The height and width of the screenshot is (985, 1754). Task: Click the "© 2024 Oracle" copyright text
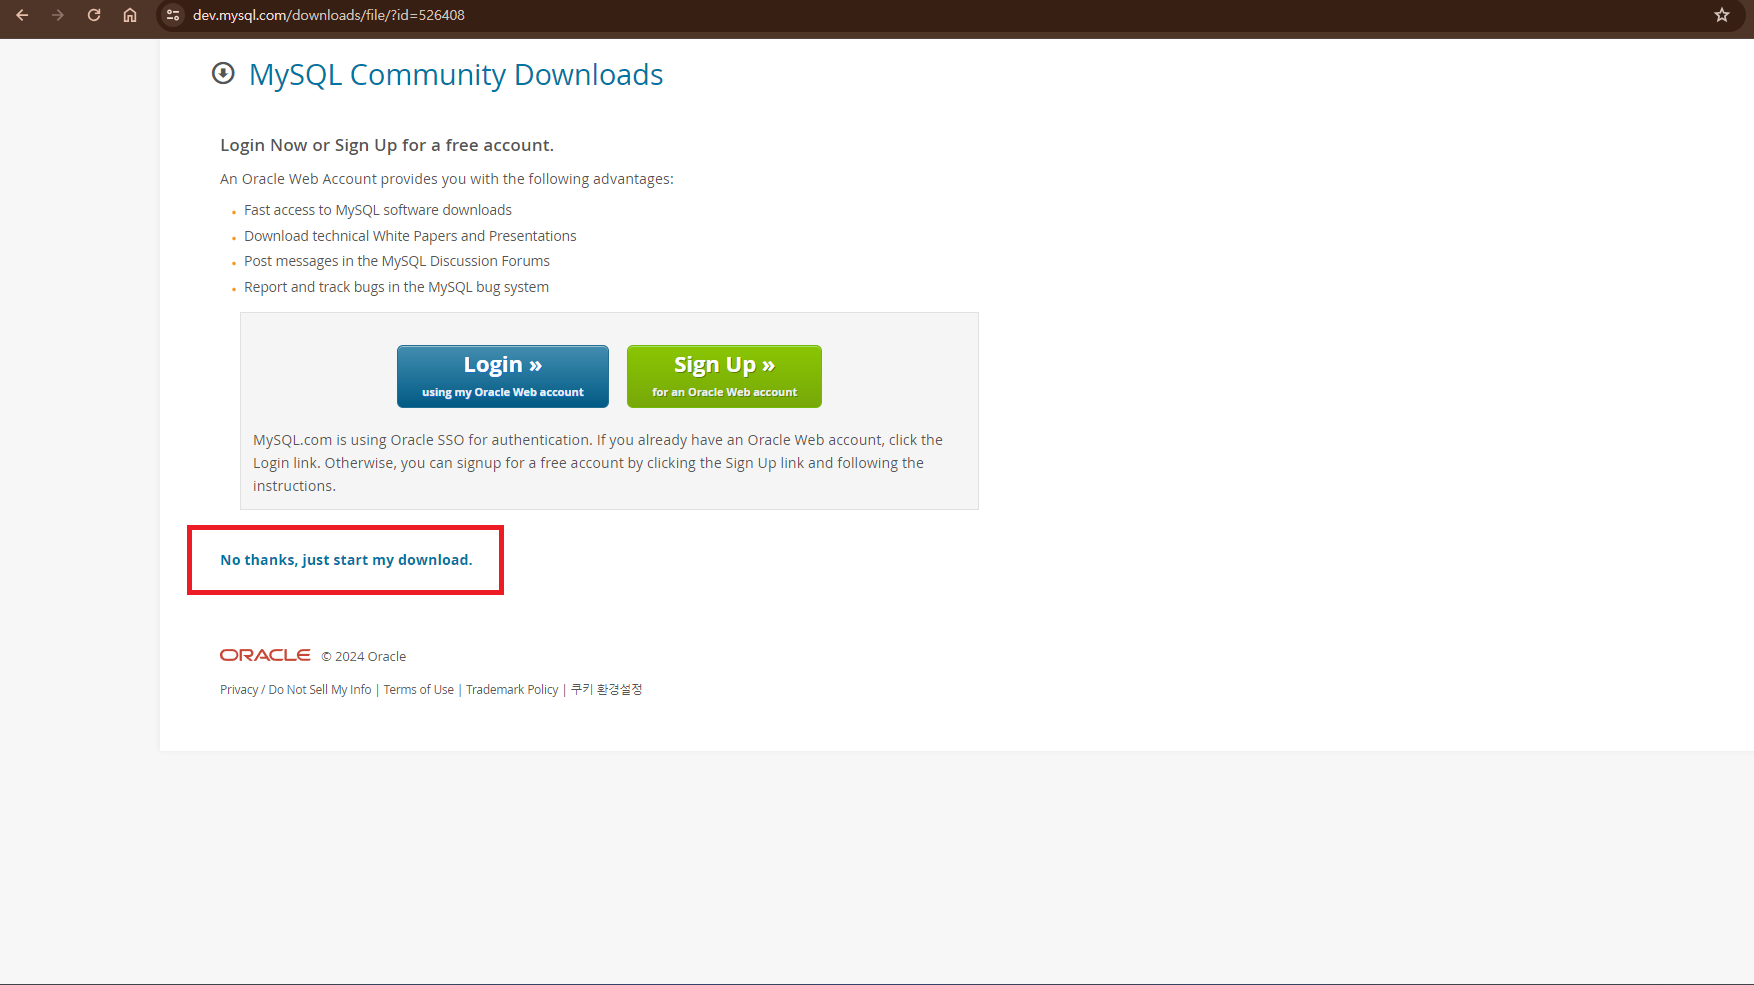pos(364,656)
